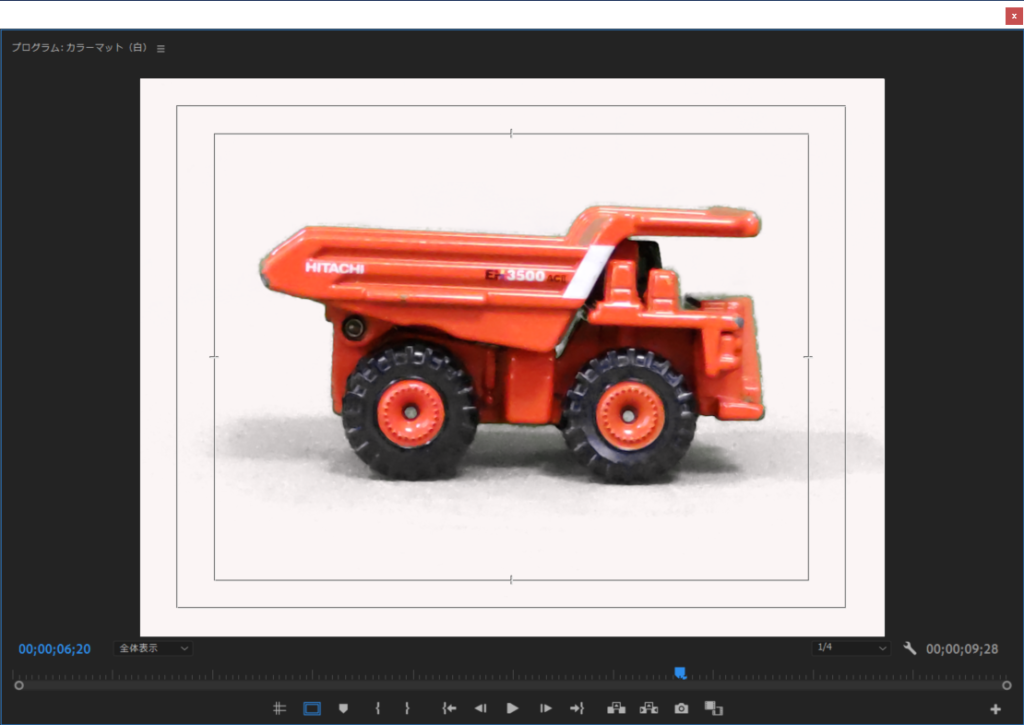Click the Lift button
This screenshot has width=1024, height=725.
[x=616, y=708]
